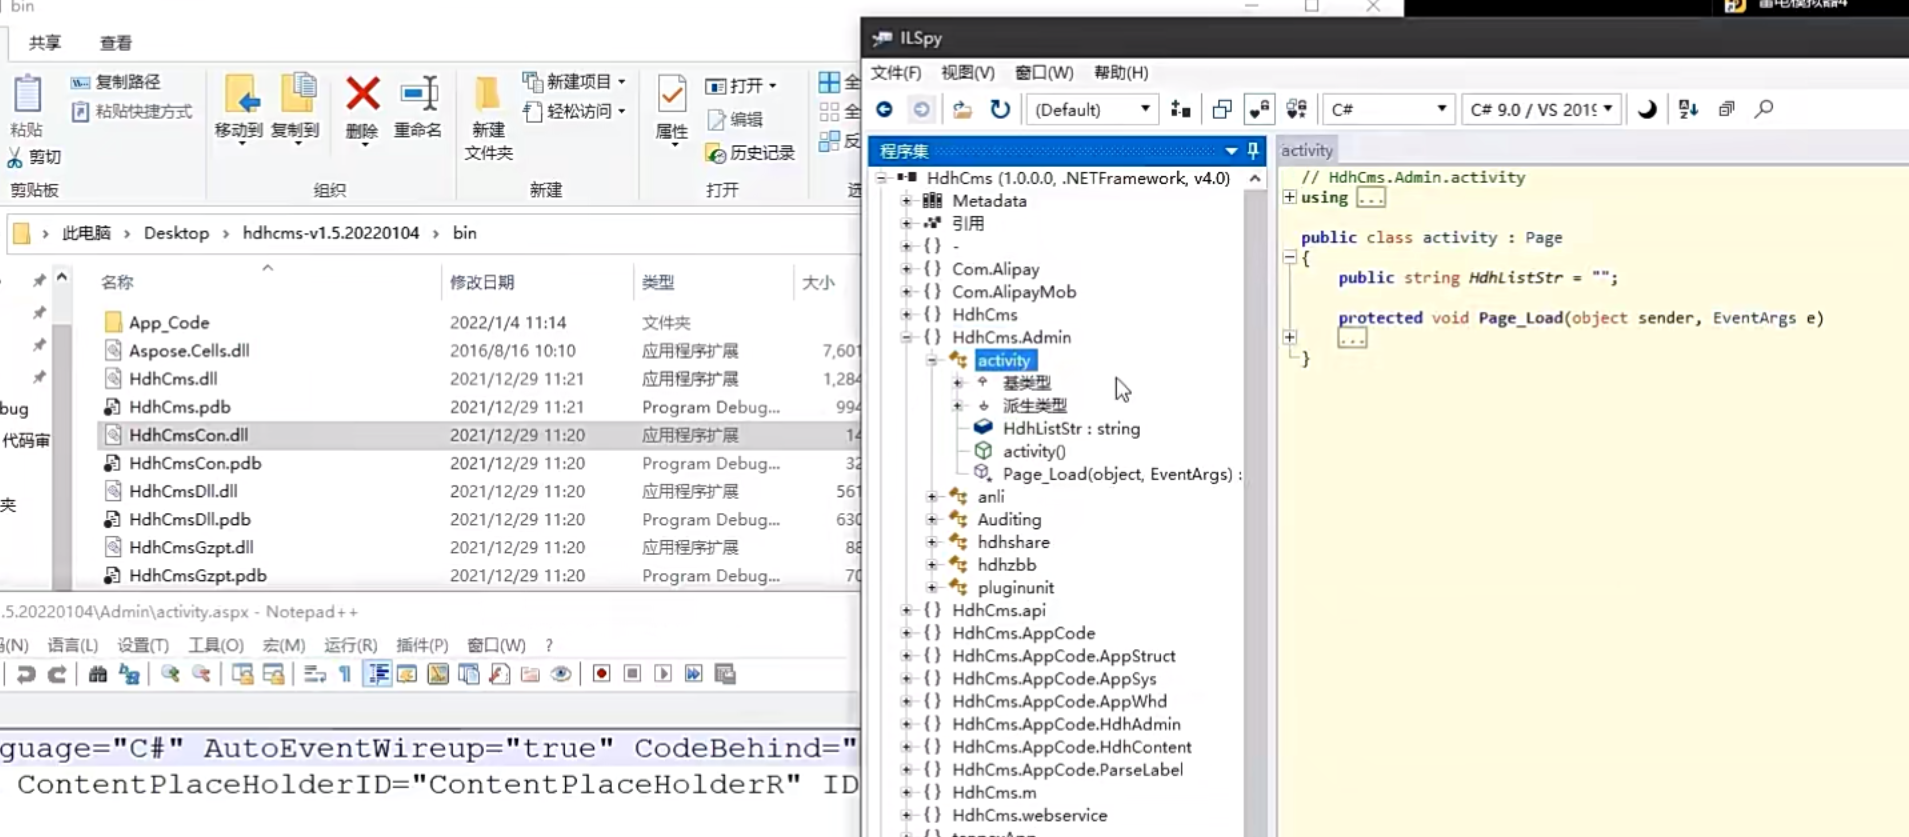Click the overlapping windows icon beside assembly lists

[1222, 109]
